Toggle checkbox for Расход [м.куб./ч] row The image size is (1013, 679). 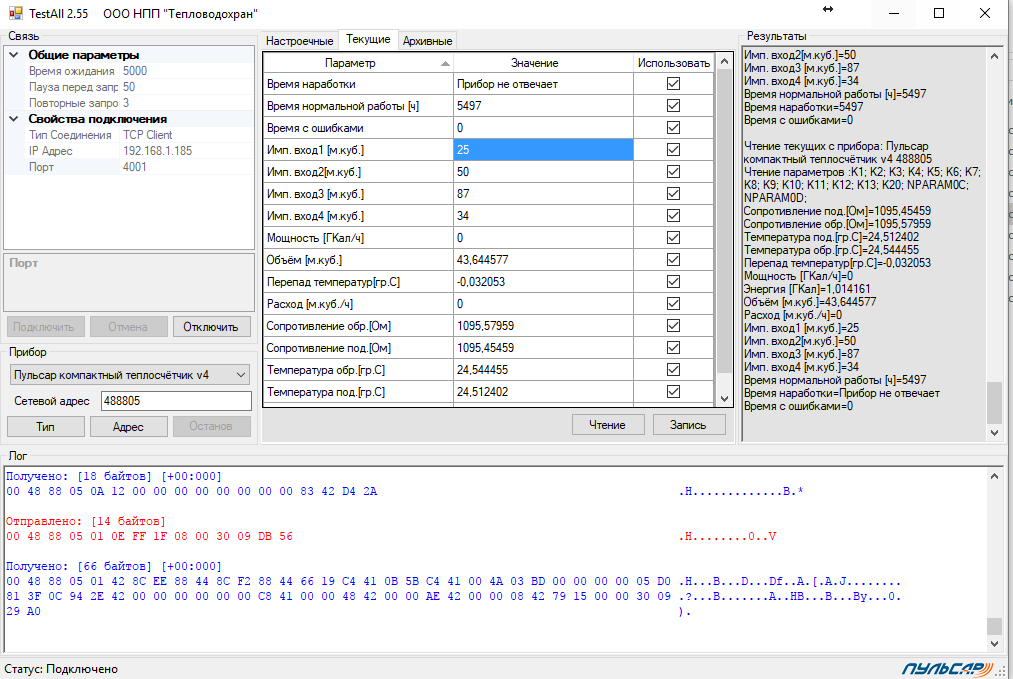pyautogui.click(x=673, y=303)
